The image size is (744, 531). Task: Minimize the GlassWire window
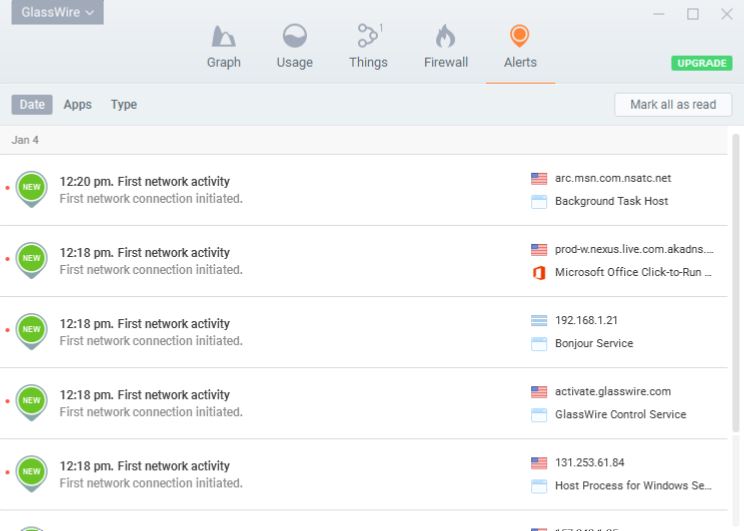[659, 14]
